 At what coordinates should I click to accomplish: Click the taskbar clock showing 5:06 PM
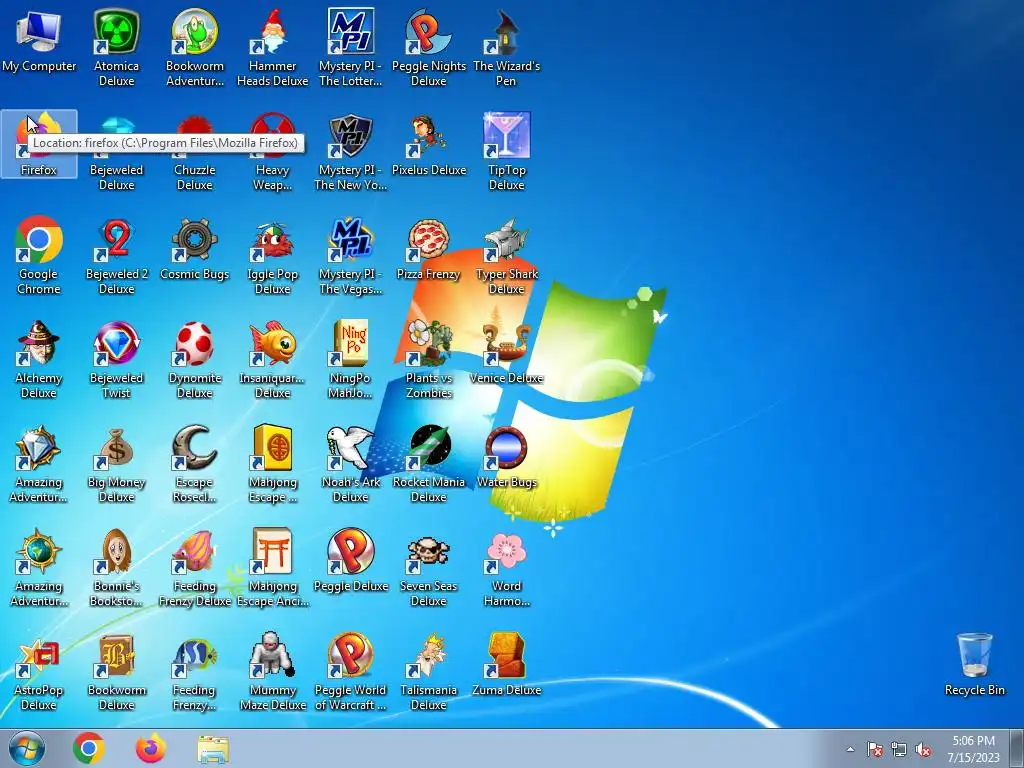973,749
